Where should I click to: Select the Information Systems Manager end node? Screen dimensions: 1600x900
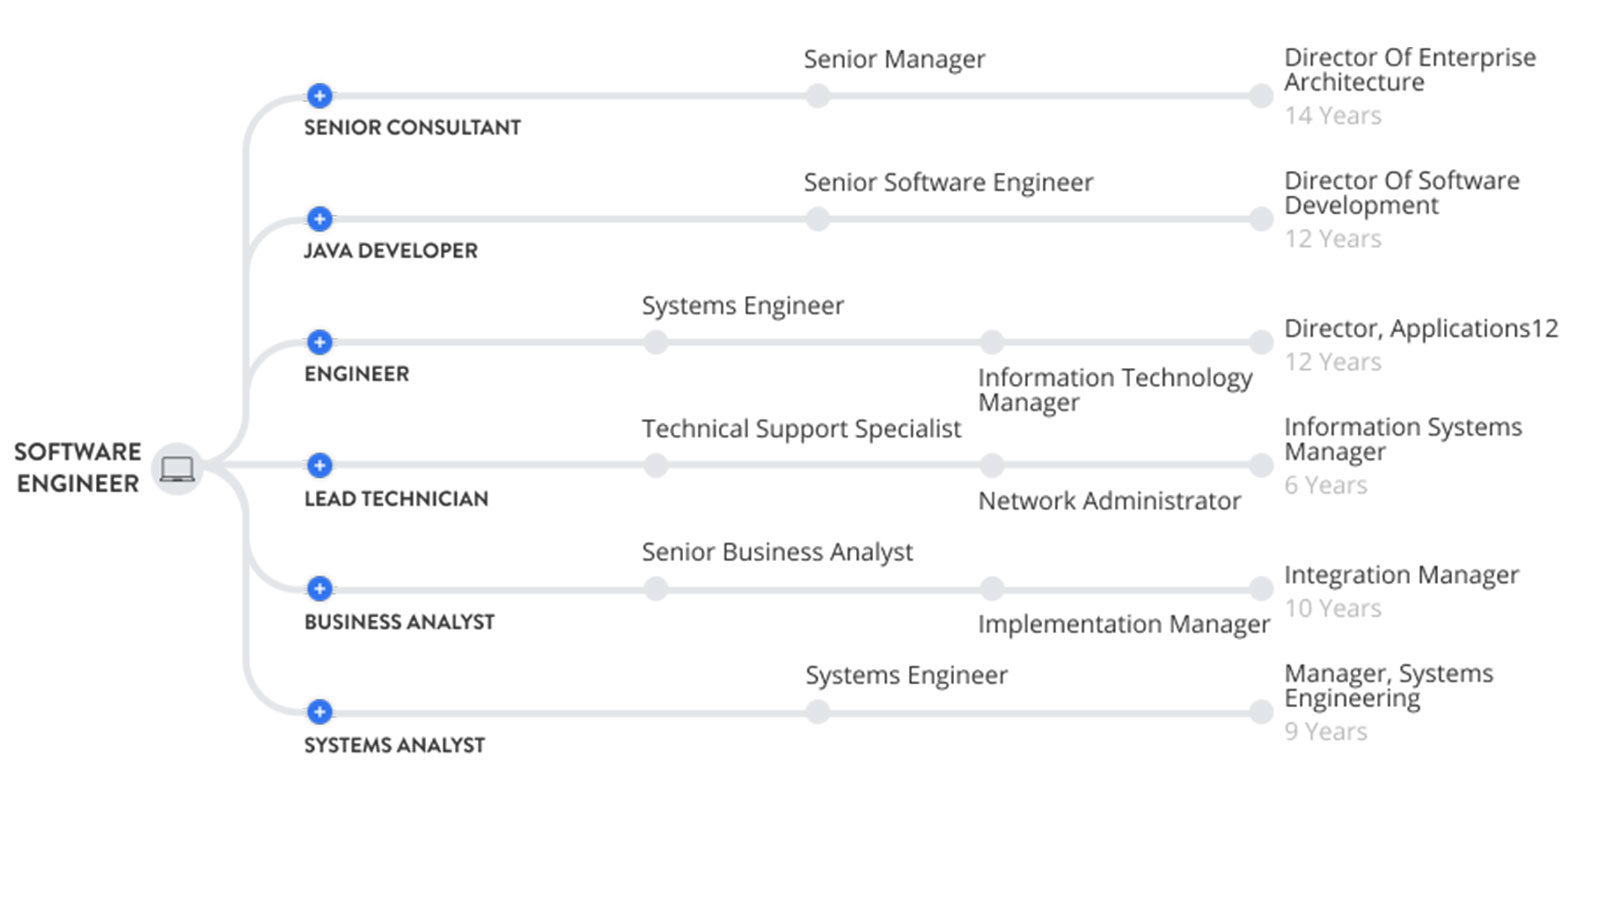1261,465
